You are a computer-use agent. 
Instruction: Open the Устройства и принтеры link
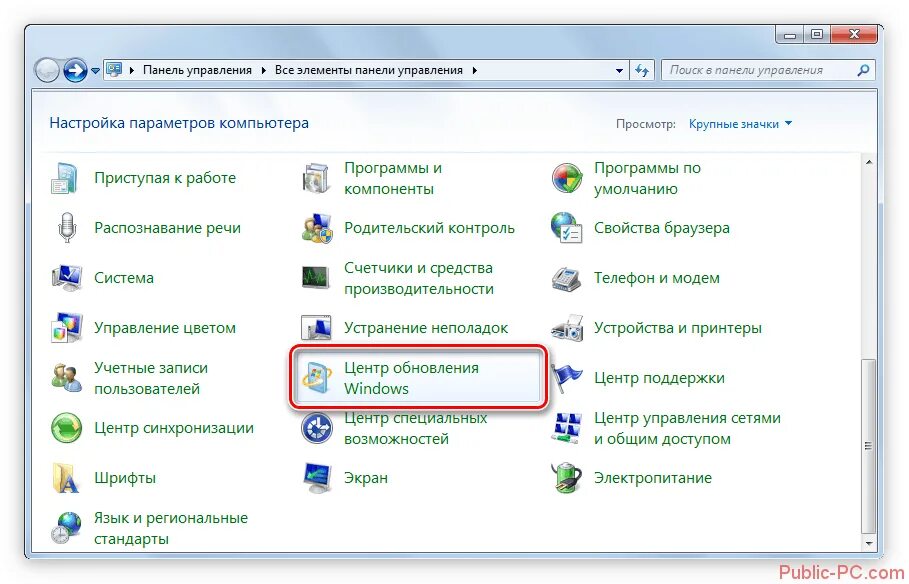point(677,328)
